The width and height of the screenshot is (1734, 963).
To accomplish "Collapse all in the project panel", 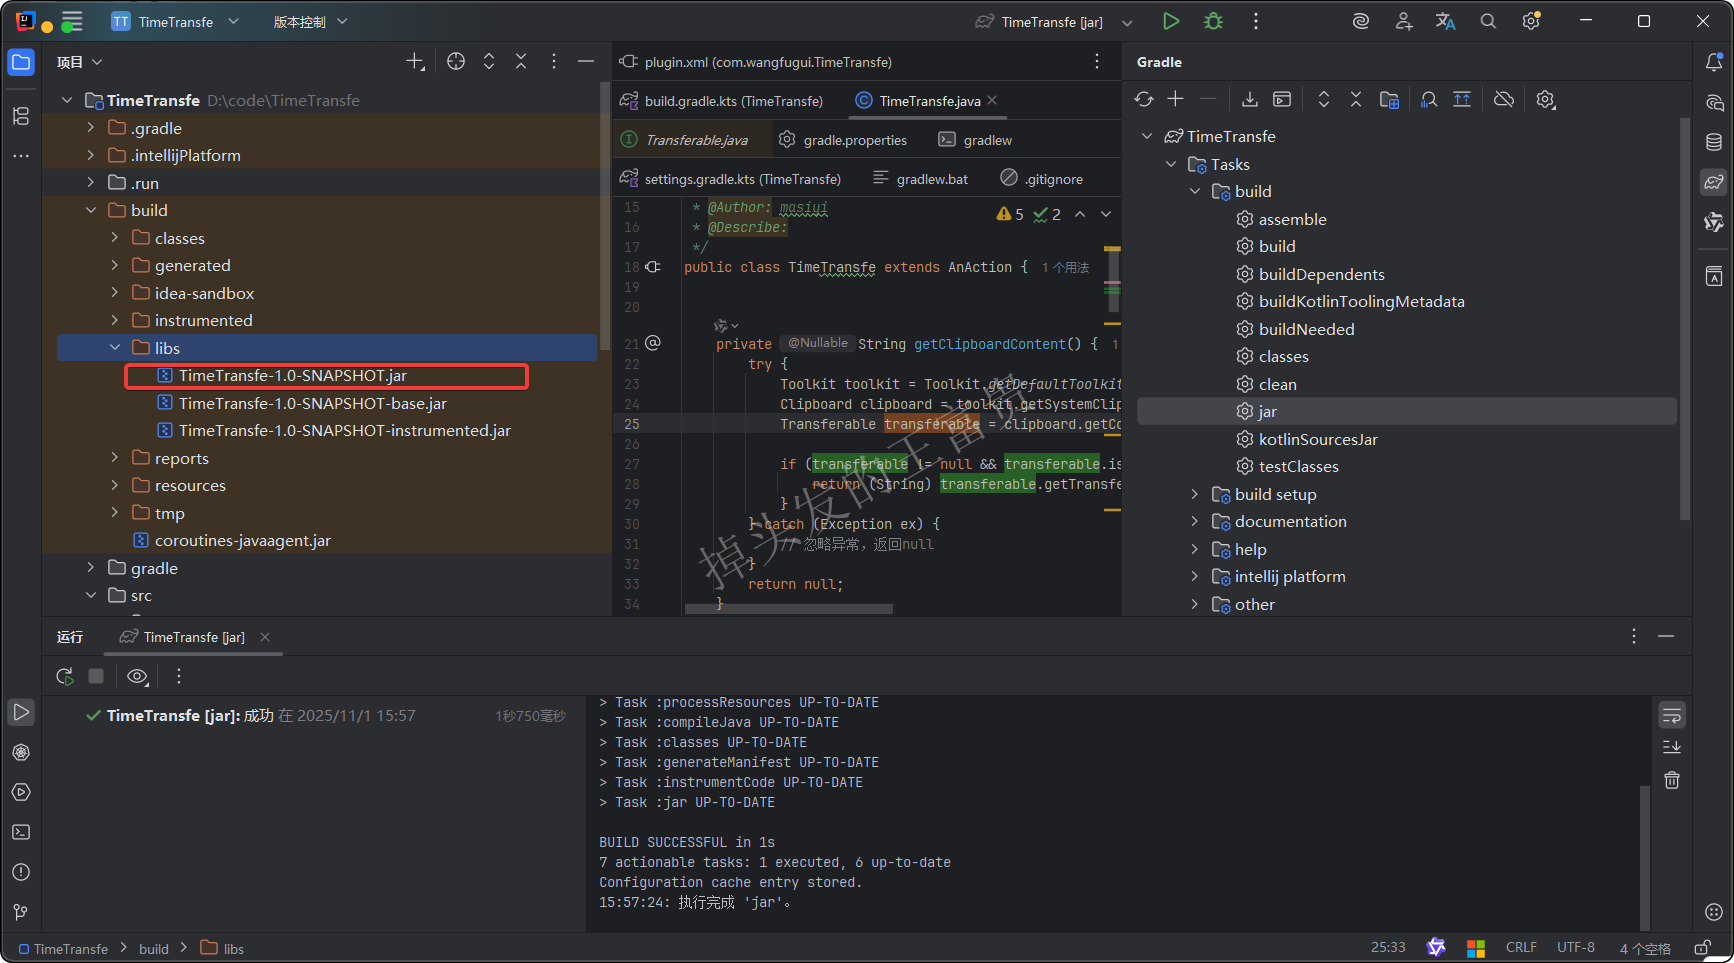I will pyautogui.click(x=521, y=62).
